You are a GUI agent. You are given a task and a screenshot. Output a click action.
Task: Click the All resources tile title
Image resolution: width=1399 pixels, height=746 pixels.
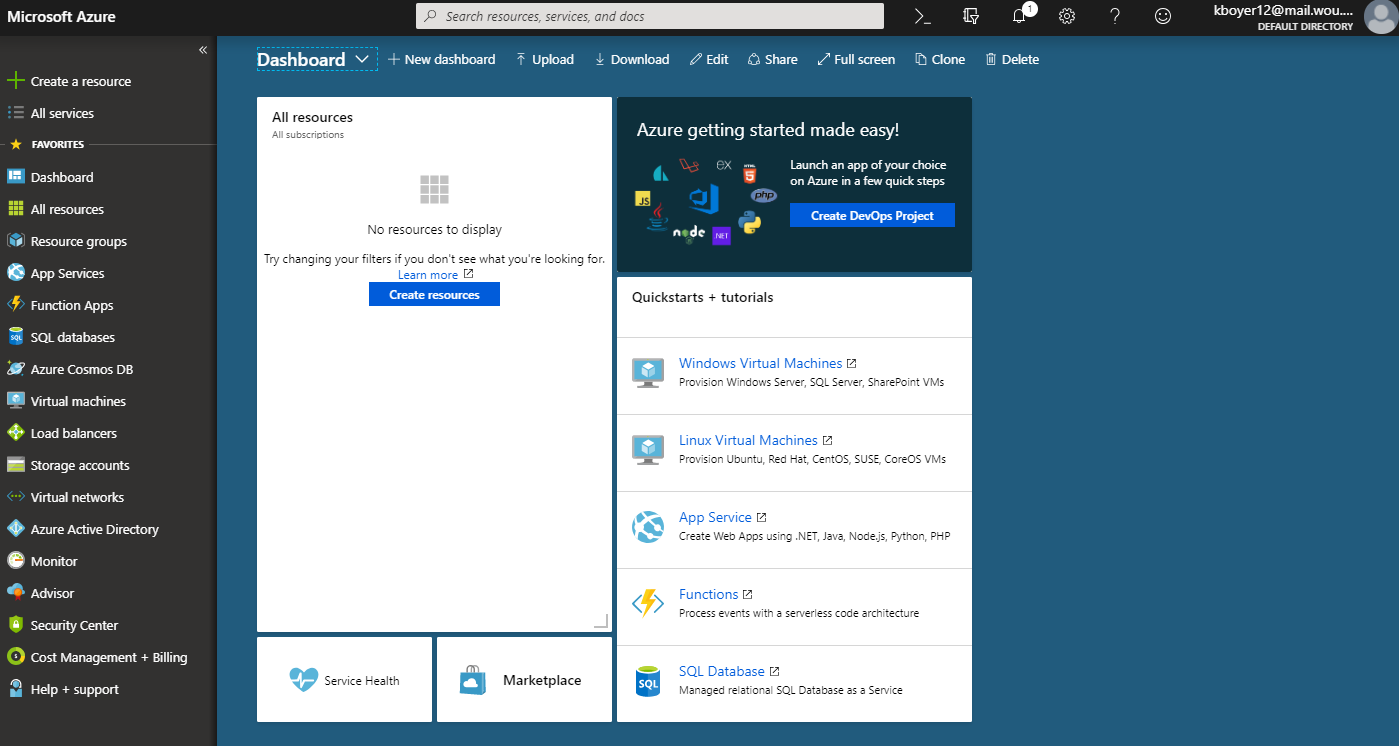pyautogui.click(x=312, y=117)
